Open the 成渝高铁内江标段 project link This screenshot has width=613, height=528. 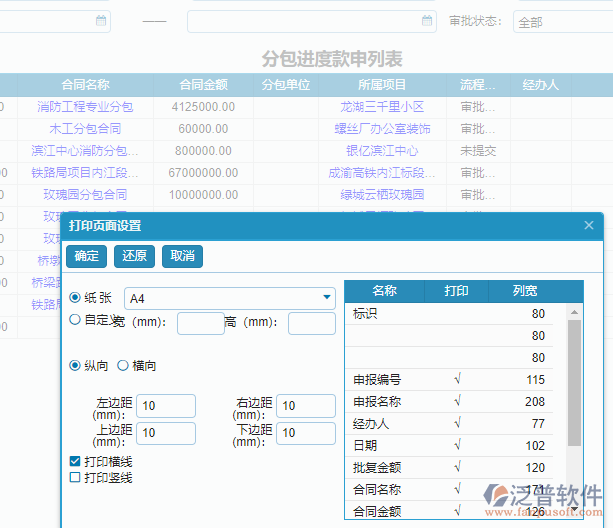tap(382, 172)
